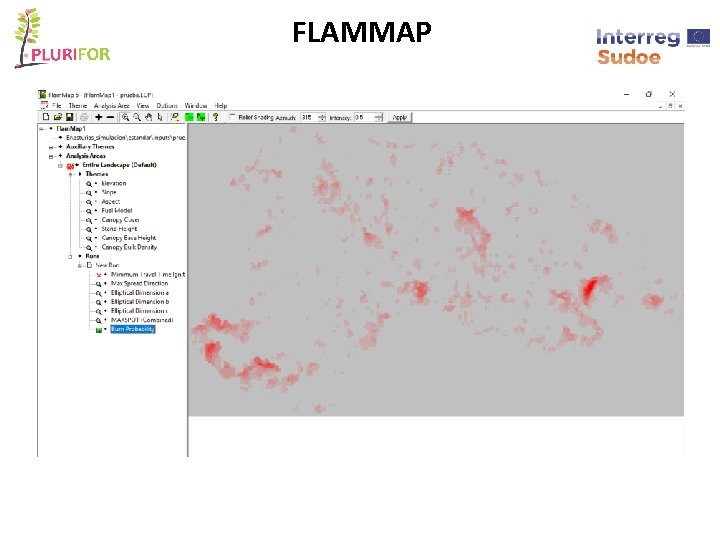
Task: Select the Zoom Out magnifier tool
Action: click(x=137, y=117)
